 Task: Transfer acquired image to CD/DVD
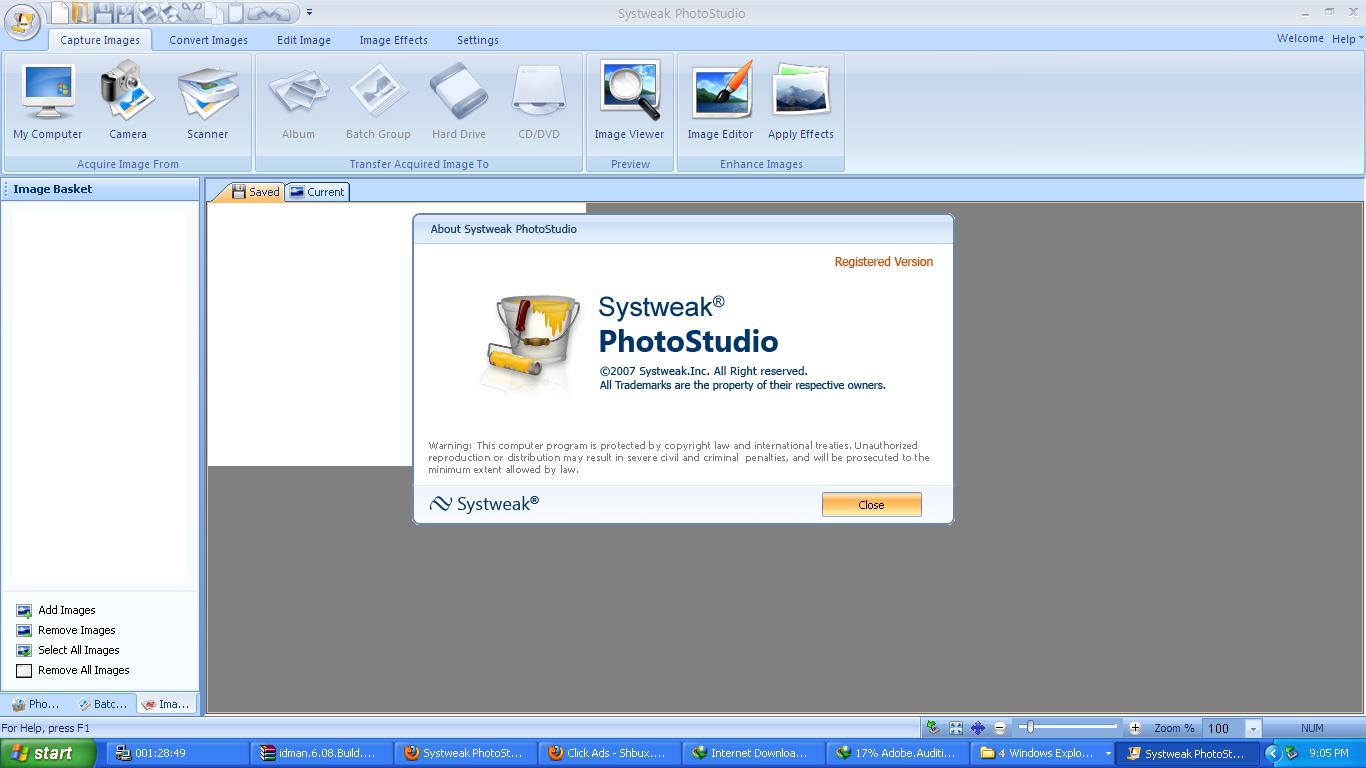point(539,101)
